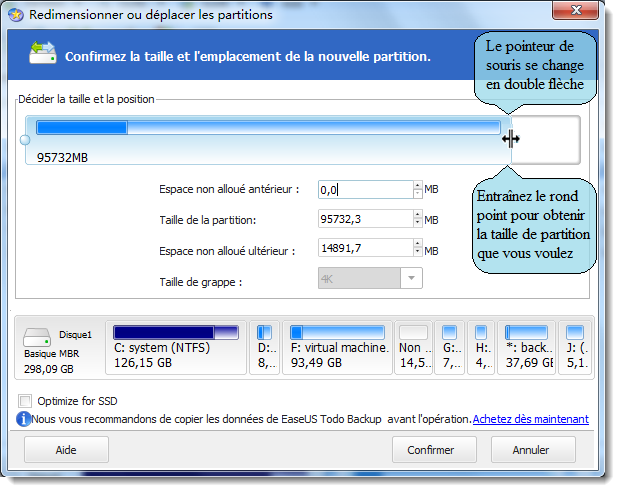Viewport: 620px width, 492px height.
Task: Select the backup partition of 37,69 GB
Action: (x=527, y=347)
